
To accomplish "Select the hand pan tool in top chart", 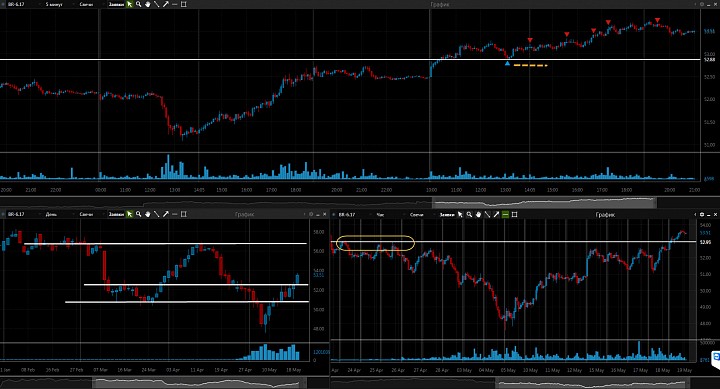I will (x=147, y=4).
